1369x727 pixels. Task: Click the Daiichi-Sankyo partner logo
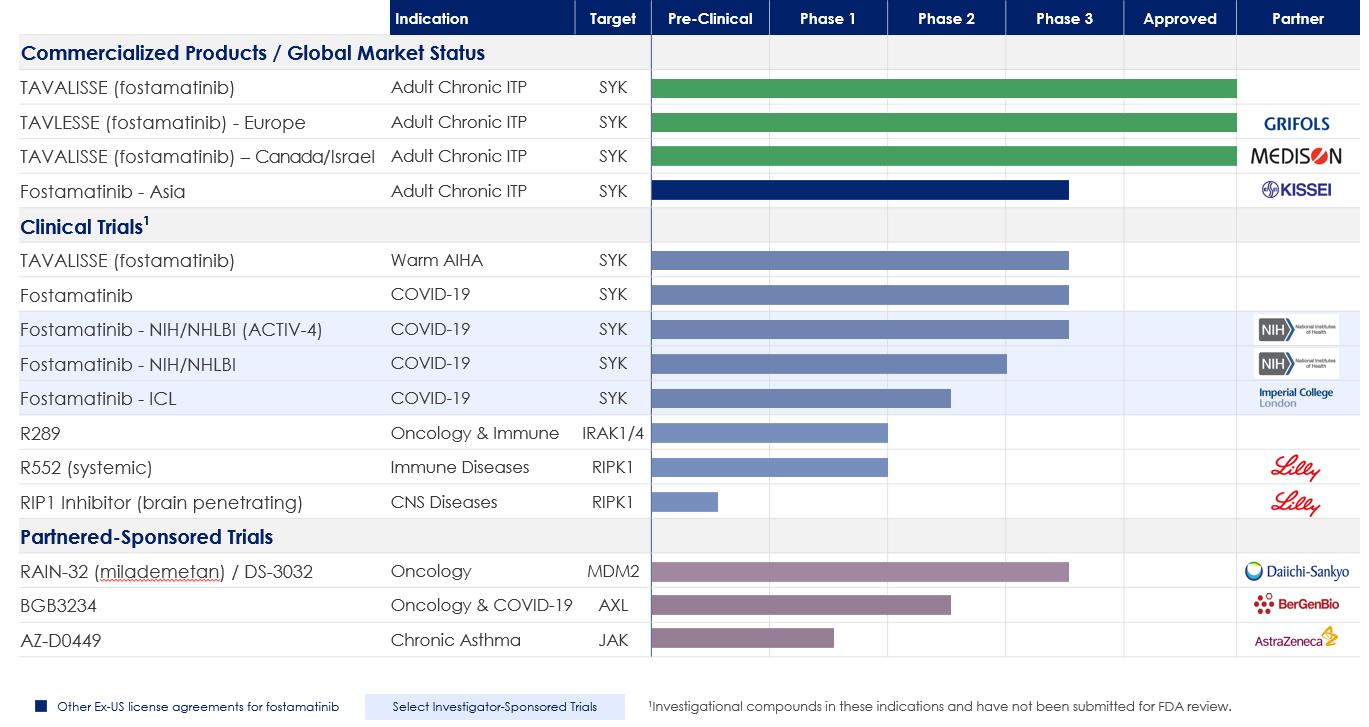point(1297,572)
